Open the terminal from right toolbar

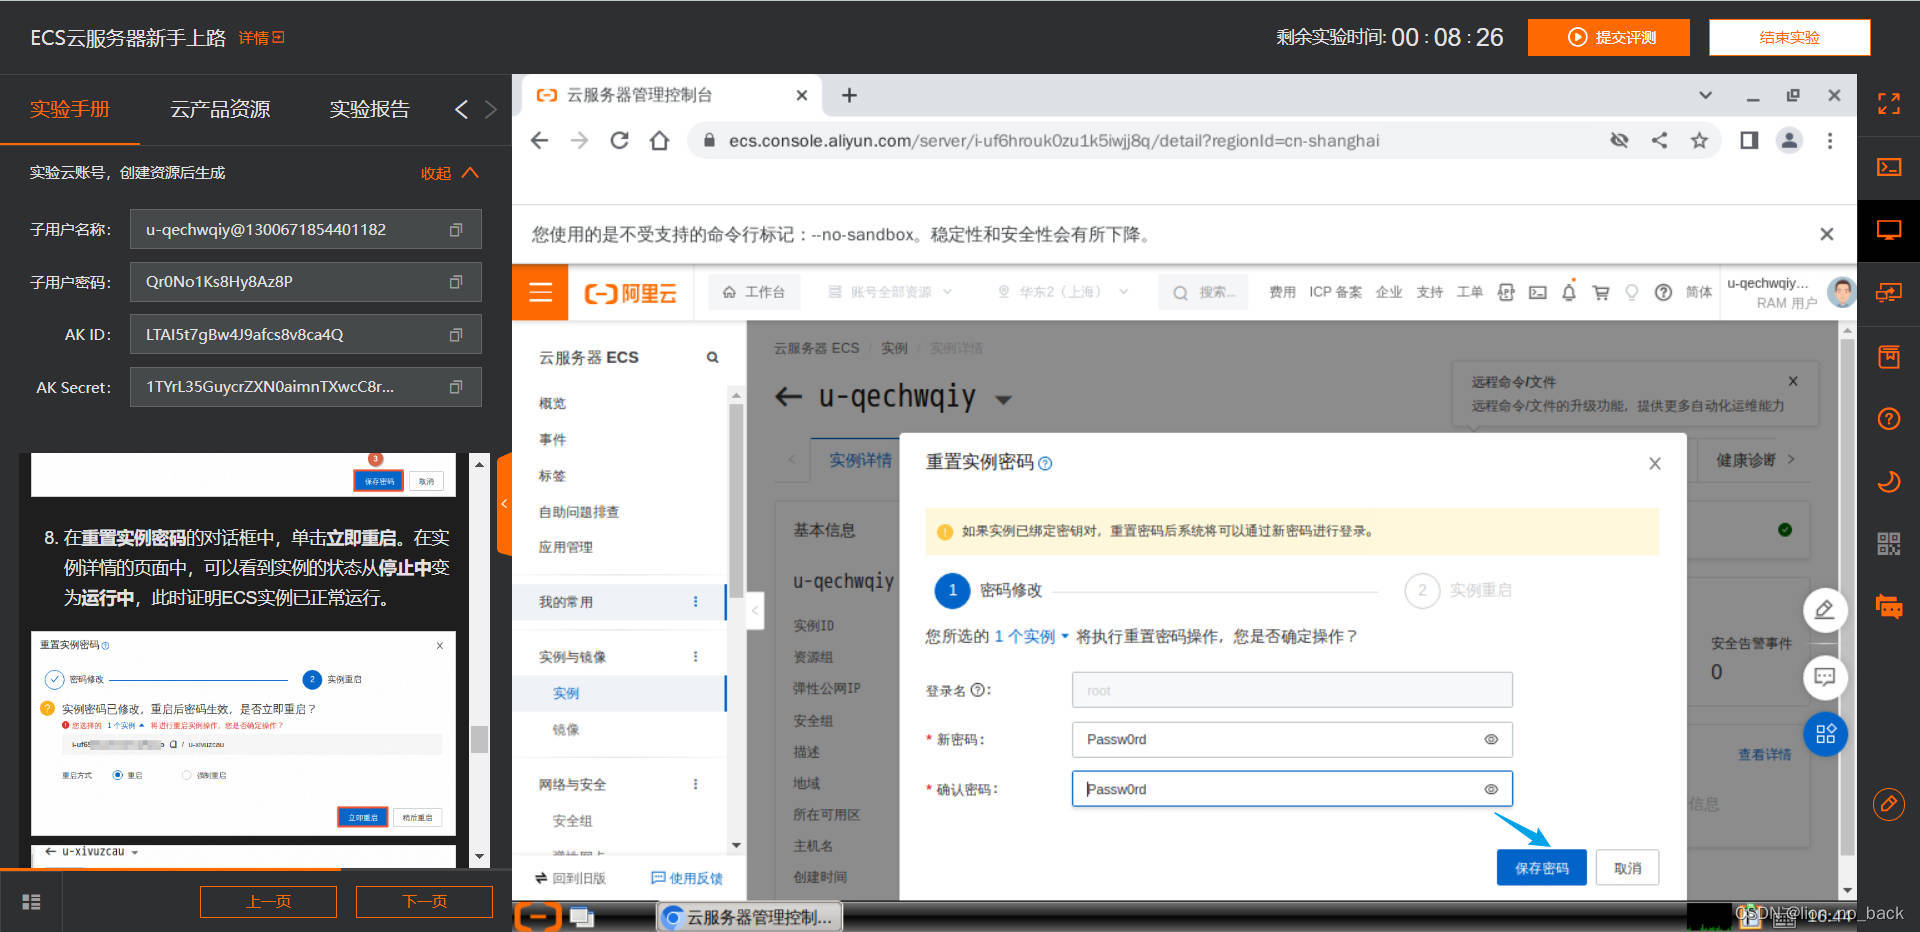tap(1889, 167)
